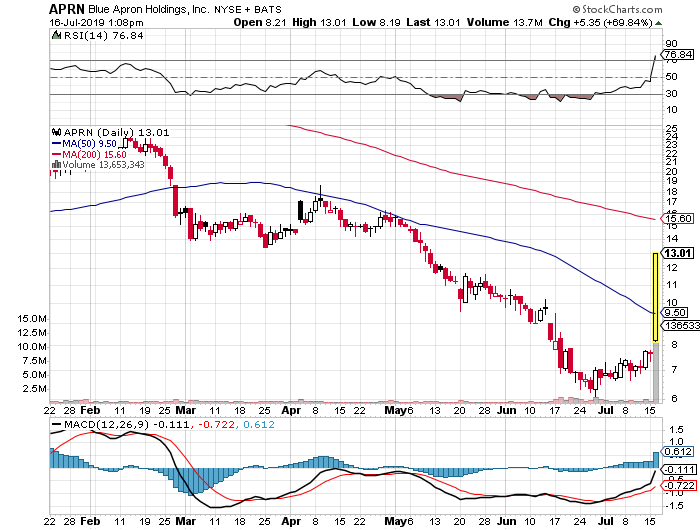Click the -0.722 signal tag on MACD axis

tap(679, 485)
